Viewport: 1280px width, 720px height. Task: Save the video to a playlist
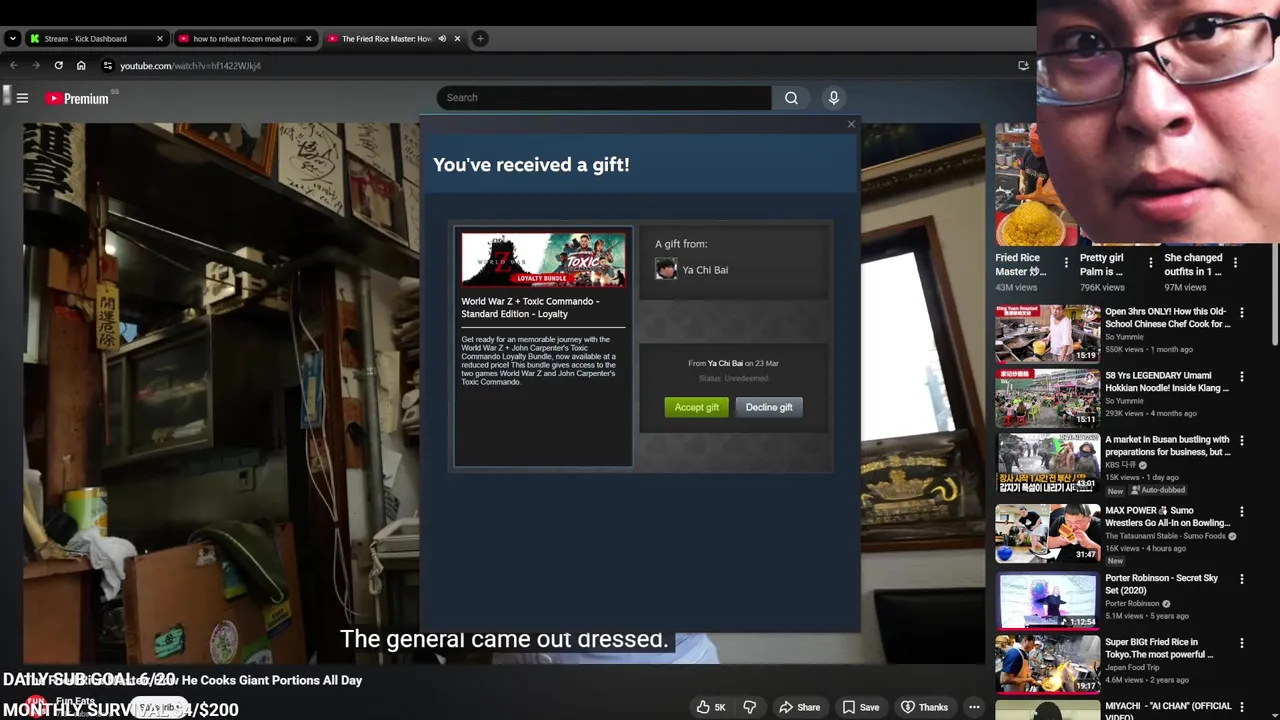click(x=860, y=707)
